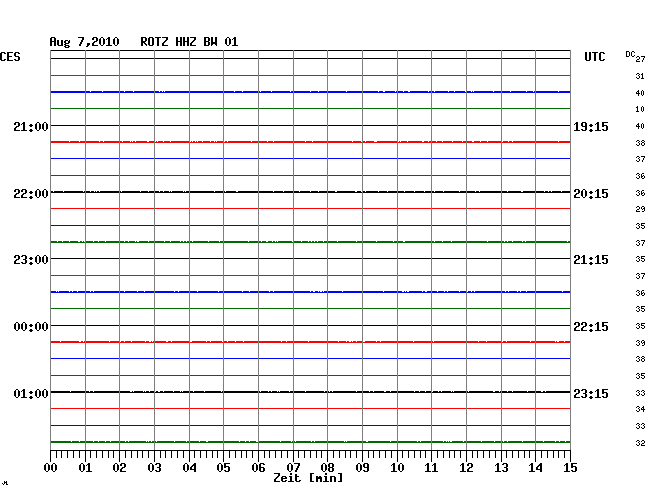Click minute axis tick label "09"
This screenshot has width=650, height=494.
point(362,468)
